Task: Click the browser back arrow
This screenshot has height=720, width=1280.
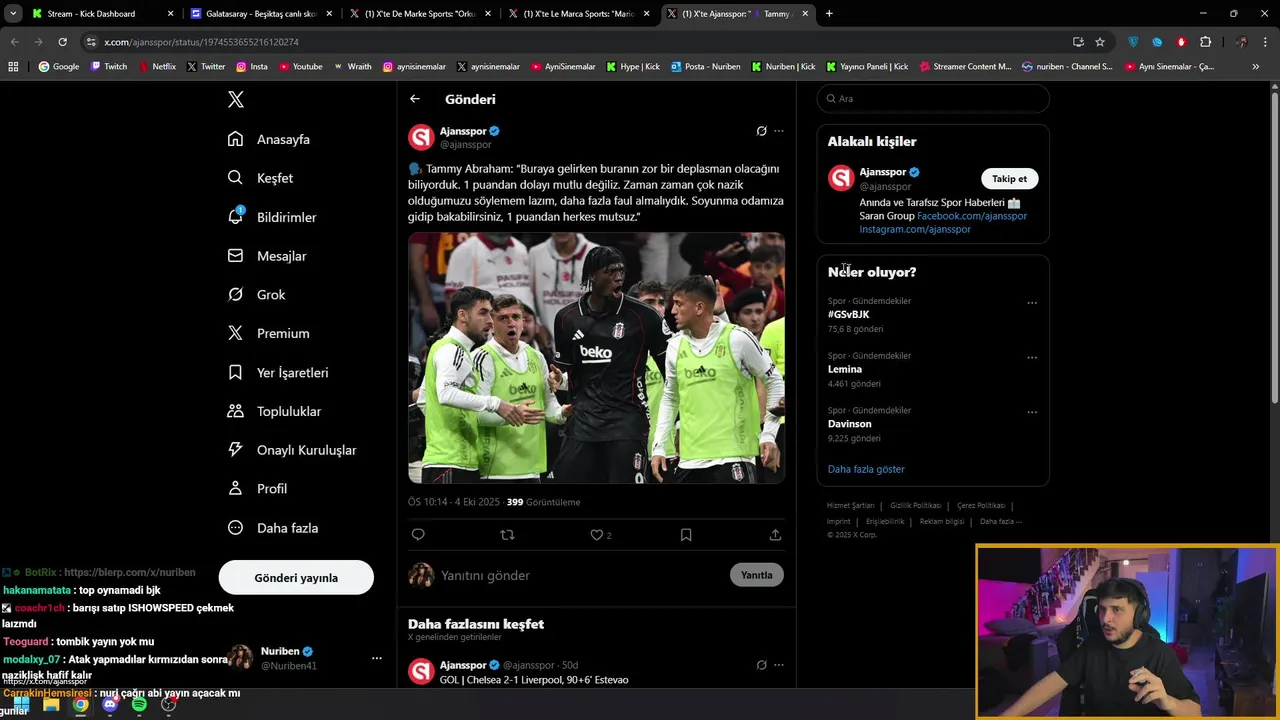Action: [x=14, y=42]
